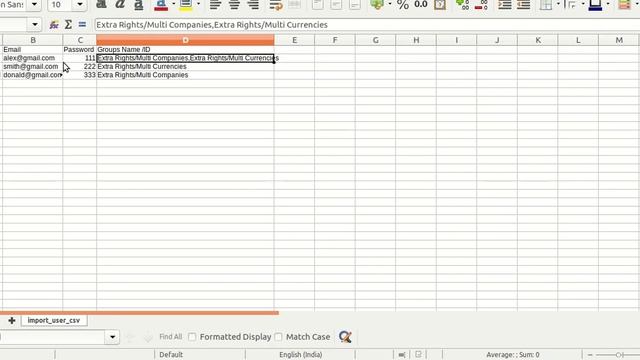Viewport: 640px width, 360px height.
Task: Open Find & Replace dialog icon
Action: (345, 337)
